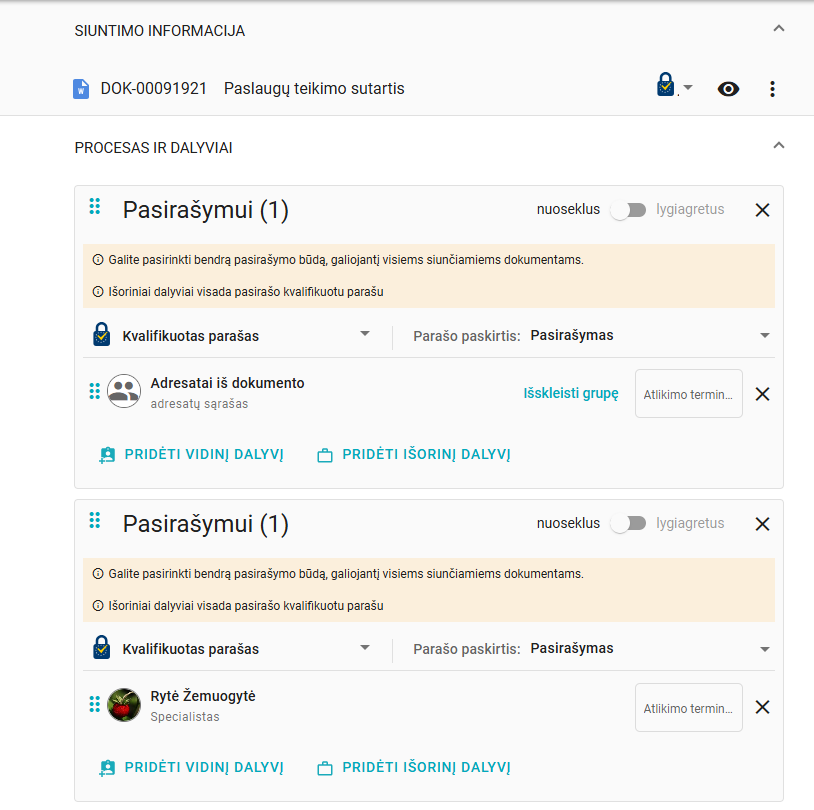Click Pridėti išorinį dalyvį in the second step
Image resolution: width=814 pixels, height=810 pixels.
tap(413, 768)
